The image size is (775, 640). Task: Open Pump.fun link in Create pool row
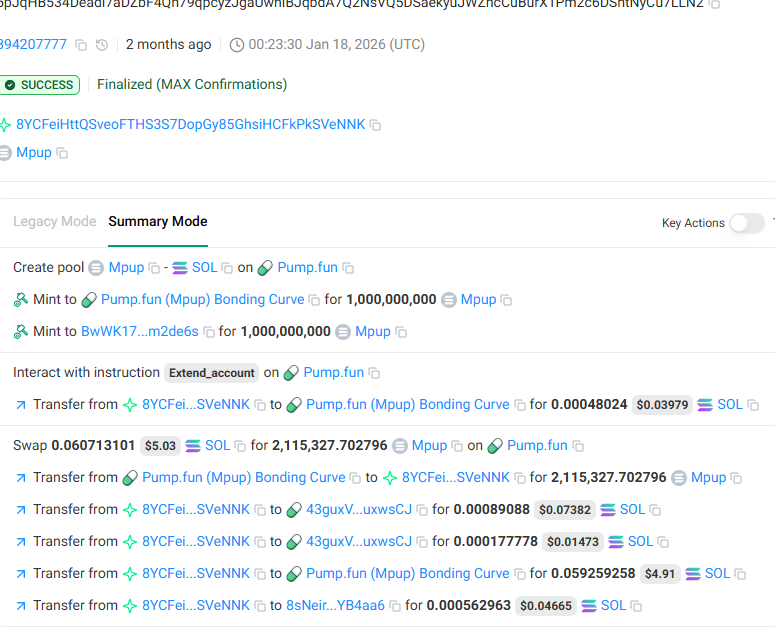click(307, 267)
